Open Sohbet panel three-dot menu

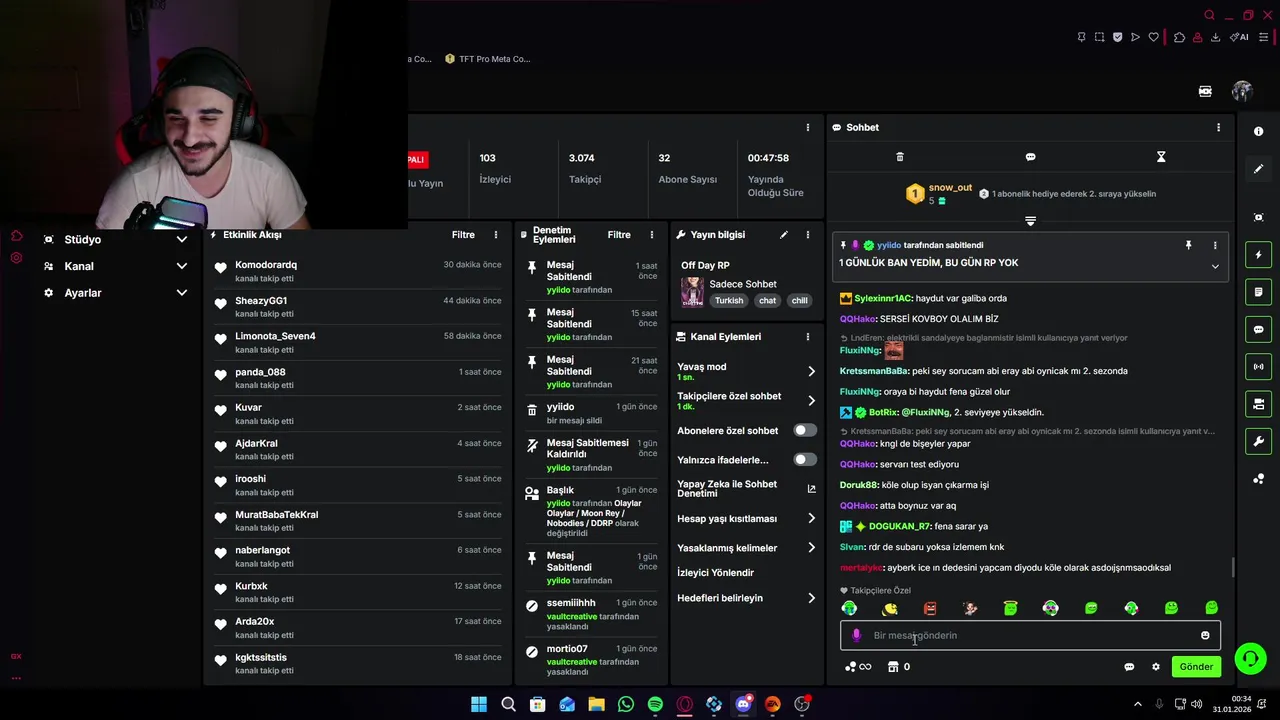click(1218, 128)
